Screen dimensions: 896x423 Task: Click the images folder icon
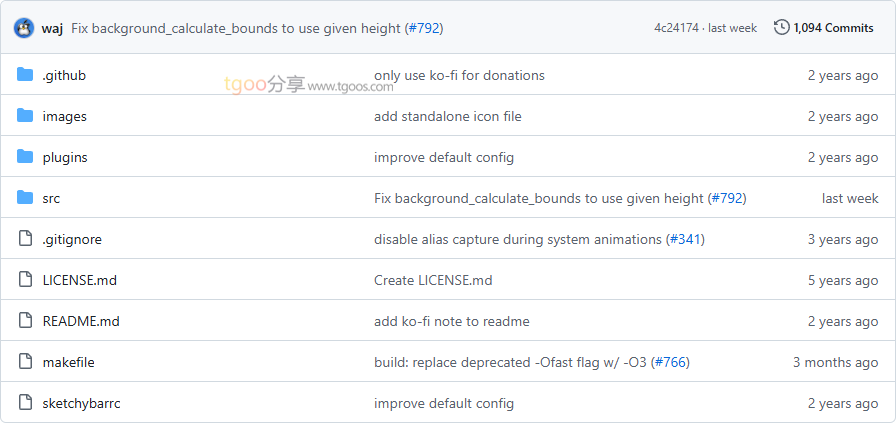[25, 116]
